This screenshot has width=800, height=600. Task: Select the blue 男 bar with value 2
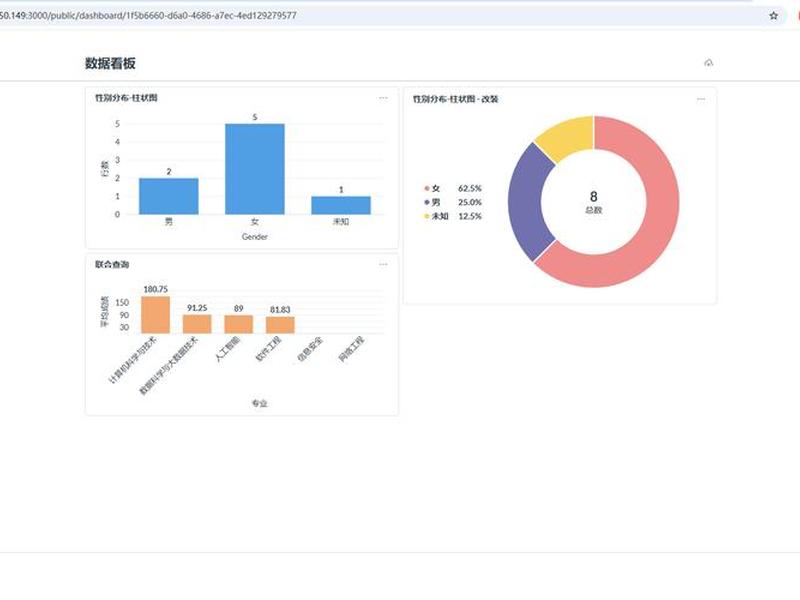pos(169,196)
